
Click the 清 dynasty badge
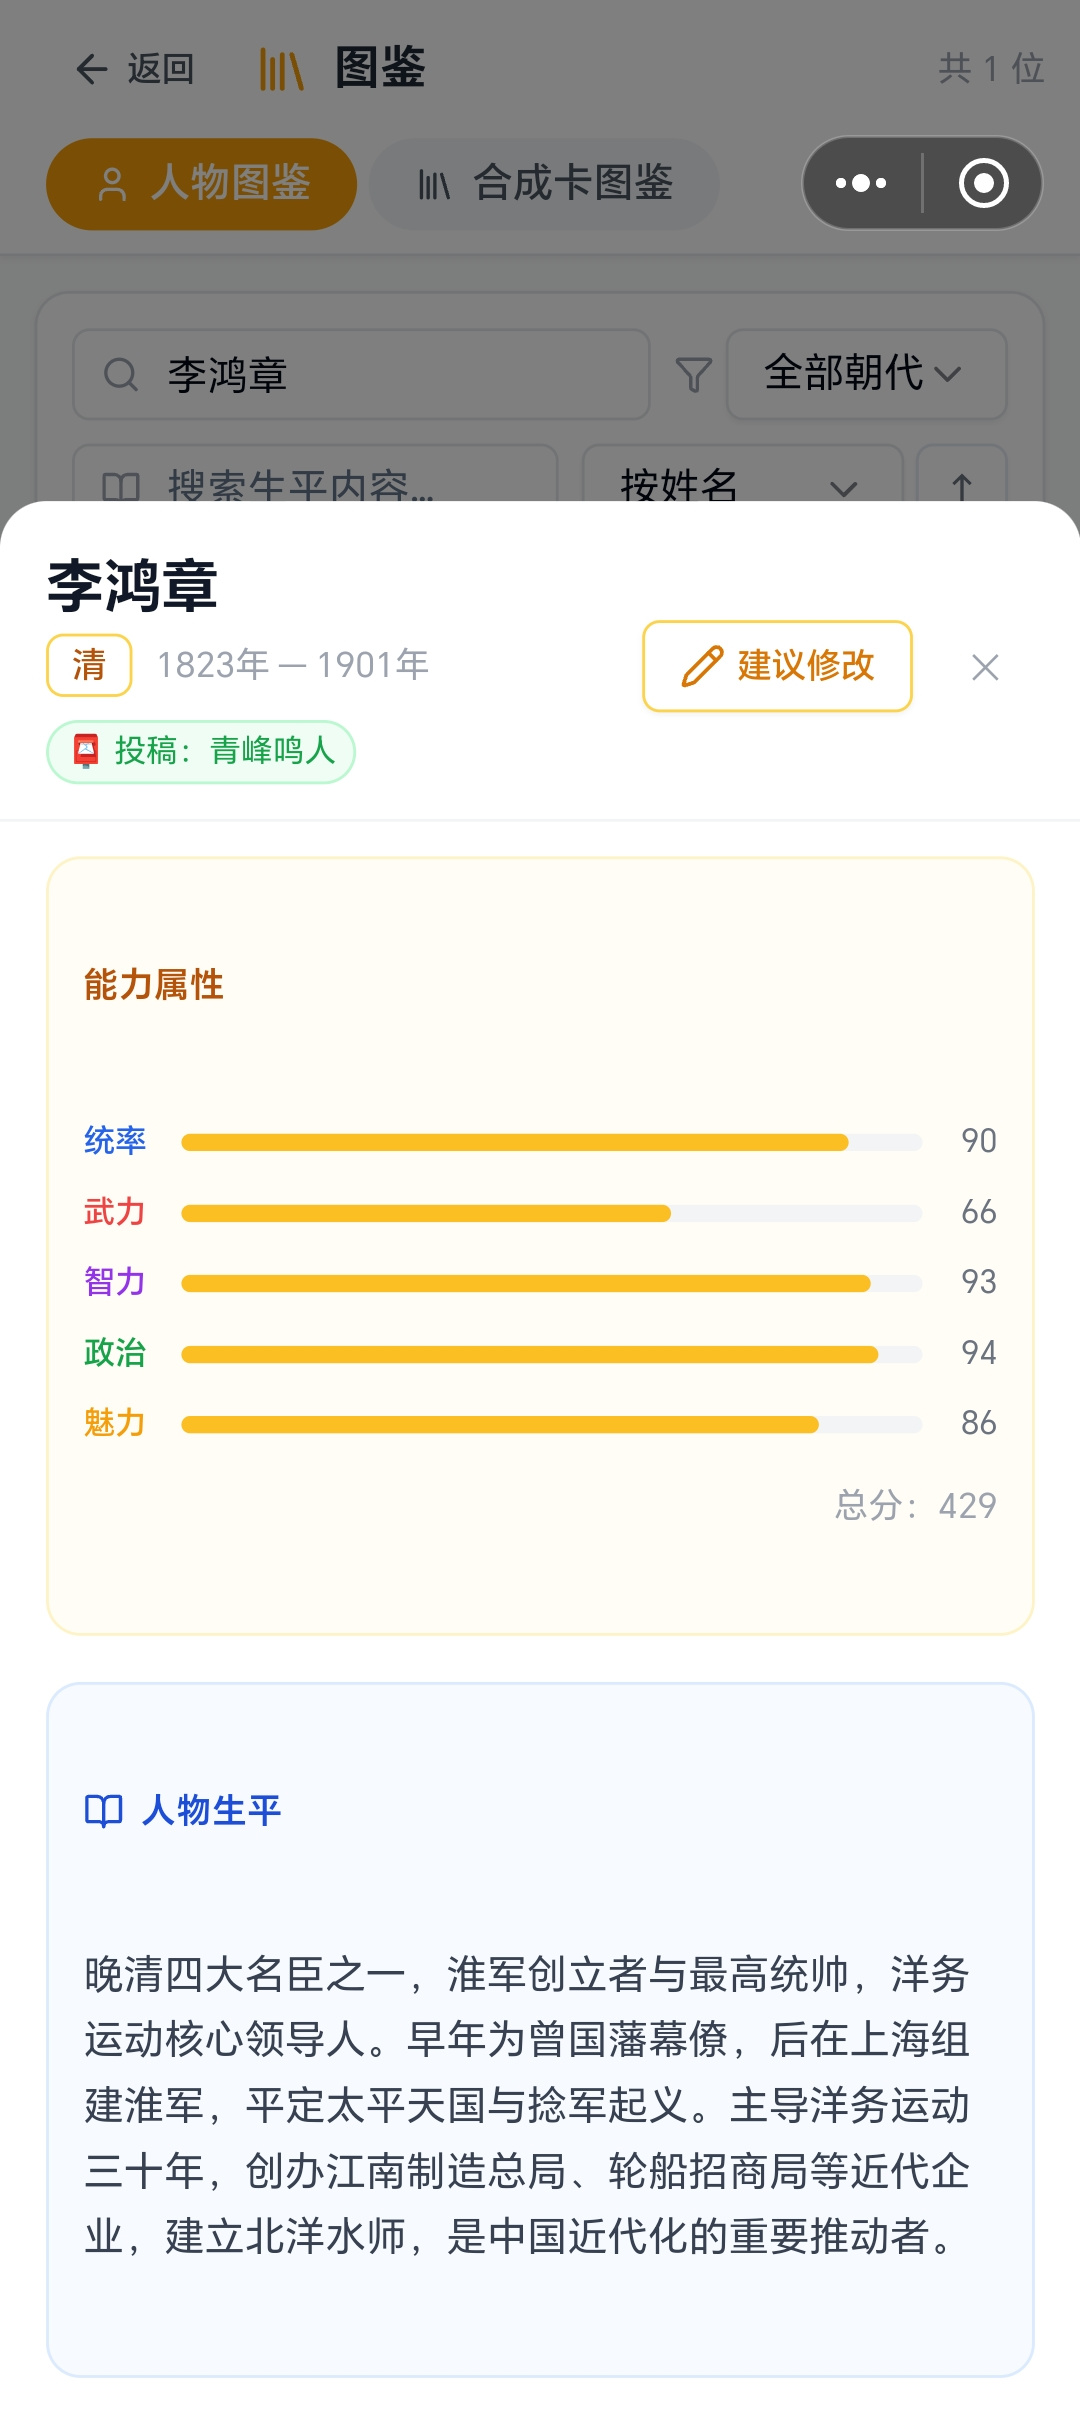coord(89,665)
